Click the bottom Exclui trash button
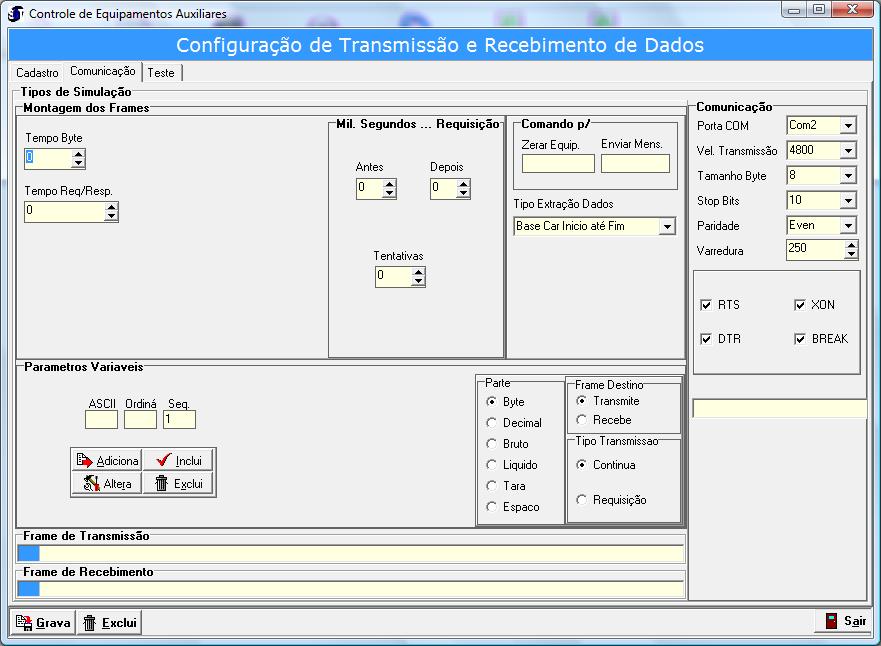Viewport: 881px width, 646px height. click(109, 622)
